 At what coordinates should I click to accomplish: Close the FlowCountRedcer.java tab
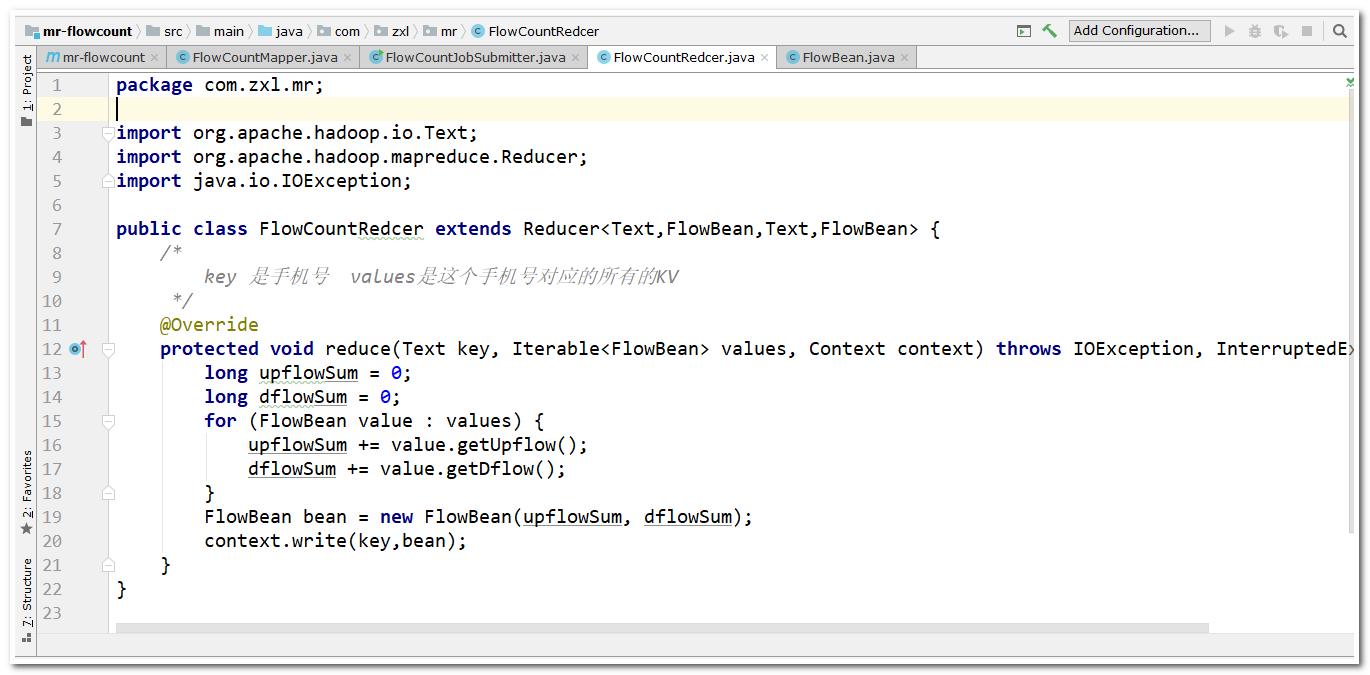pyautogui.click(x=765, y=58)
